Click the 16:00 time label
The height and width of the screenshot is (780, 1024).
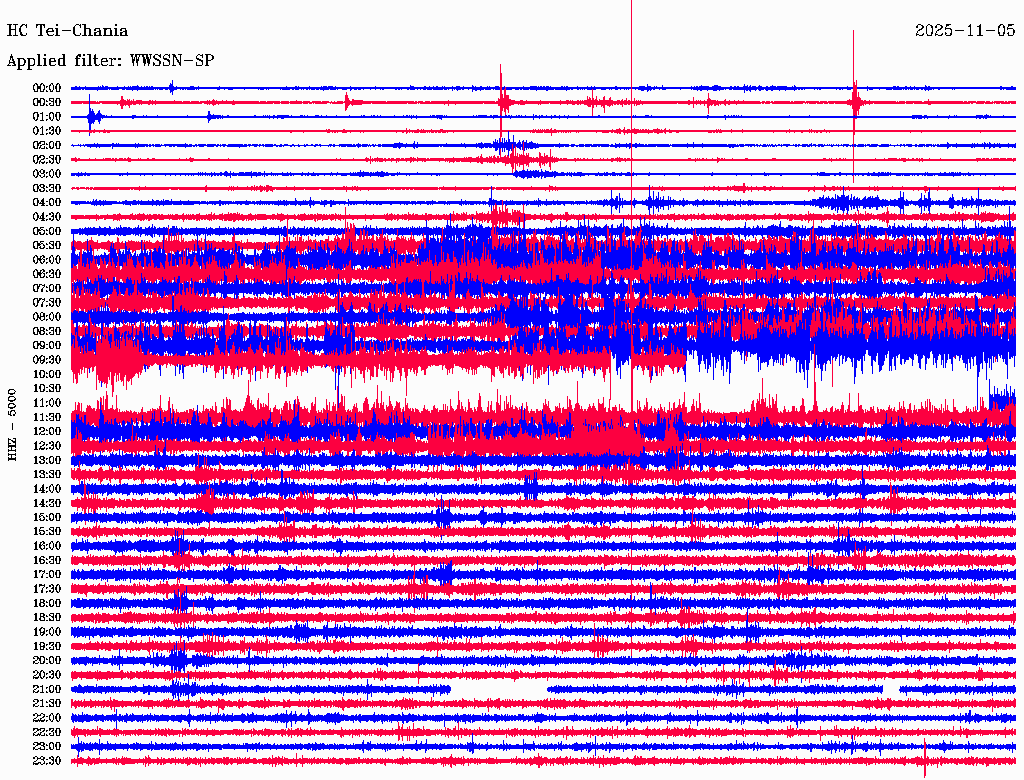click(x=47, y=546)
